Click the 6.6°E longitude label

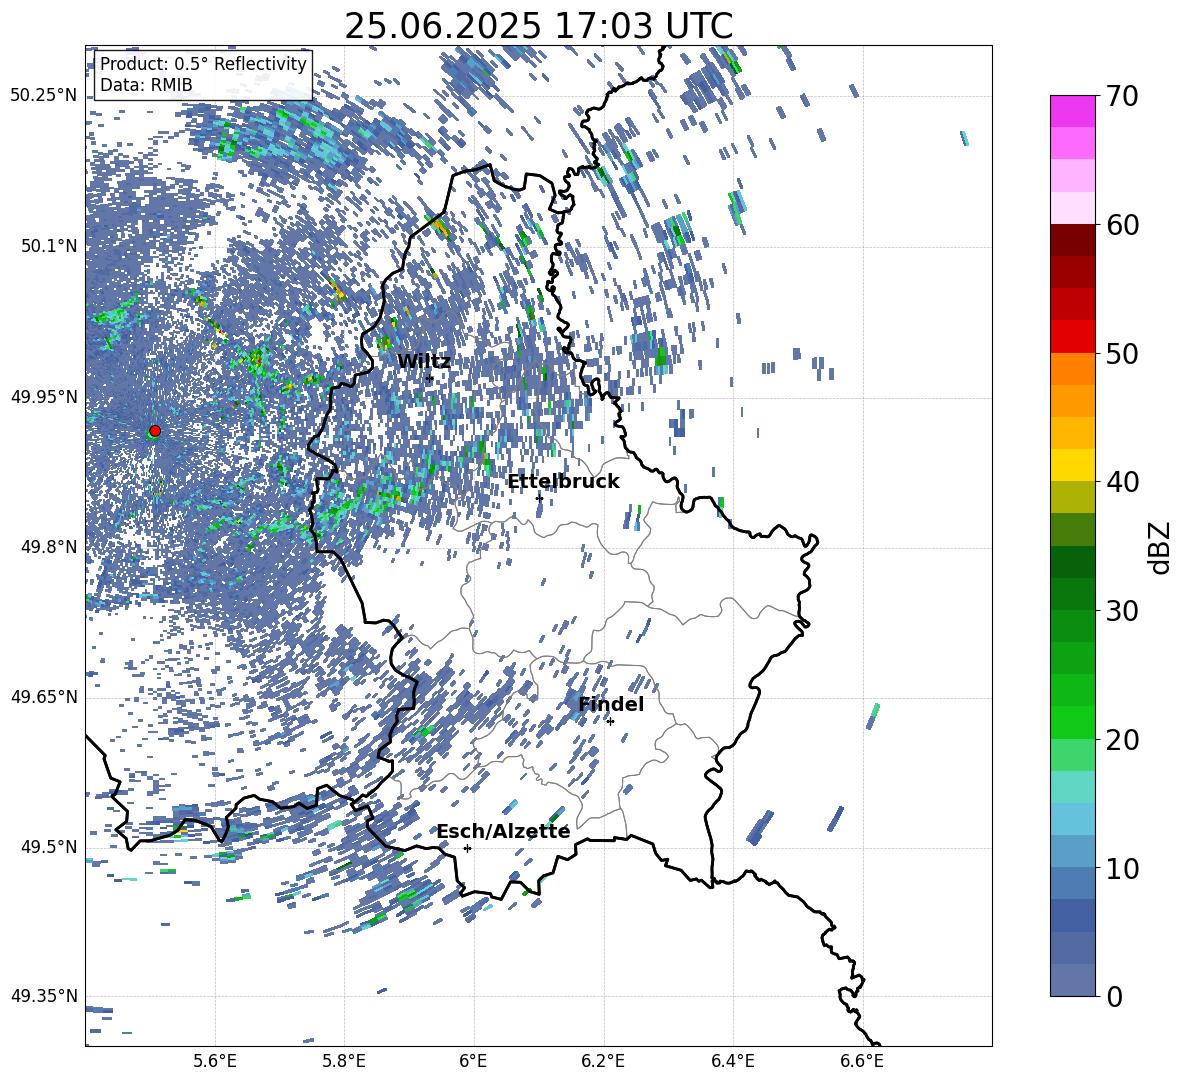(x=862, y=1061)
